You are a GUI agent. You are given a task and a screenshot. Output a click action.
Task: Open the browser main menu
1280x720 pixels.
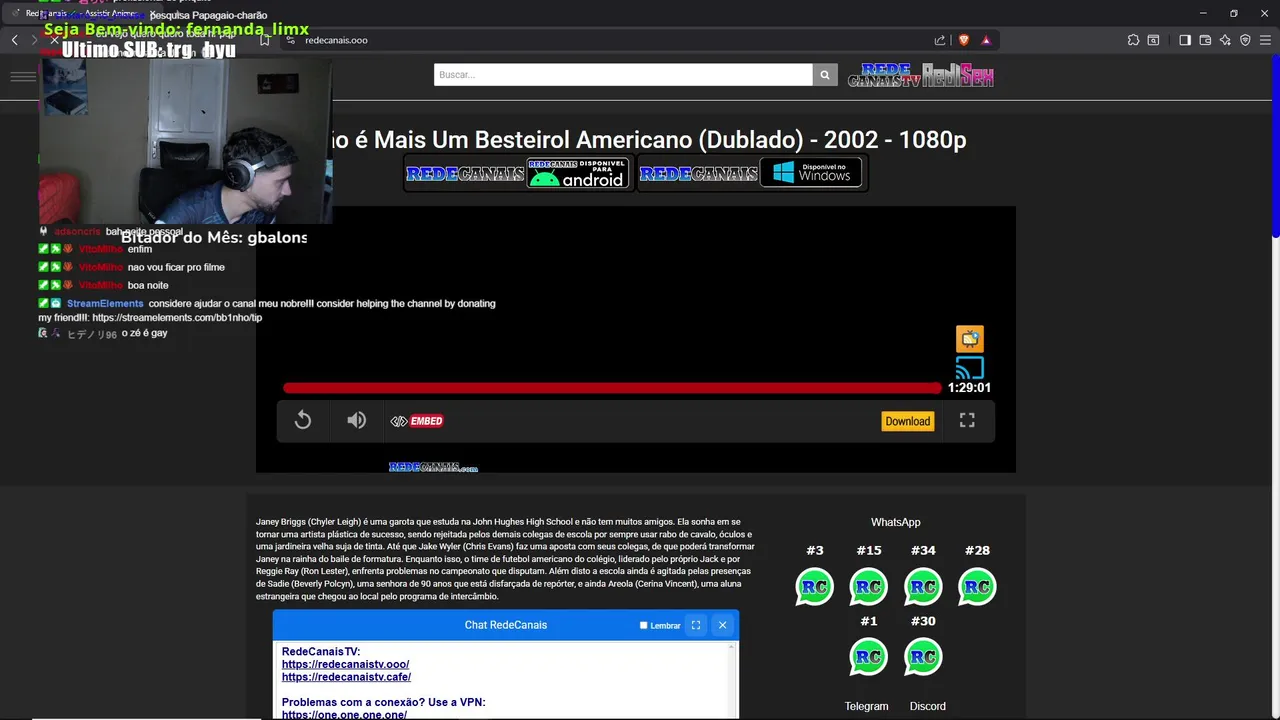pos(1265,40)
